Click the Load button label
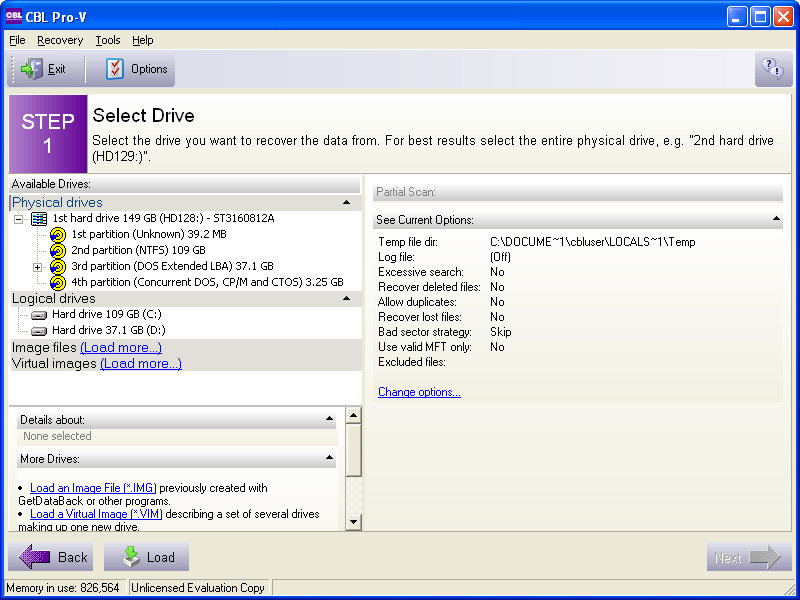 (x=161, y=557)
